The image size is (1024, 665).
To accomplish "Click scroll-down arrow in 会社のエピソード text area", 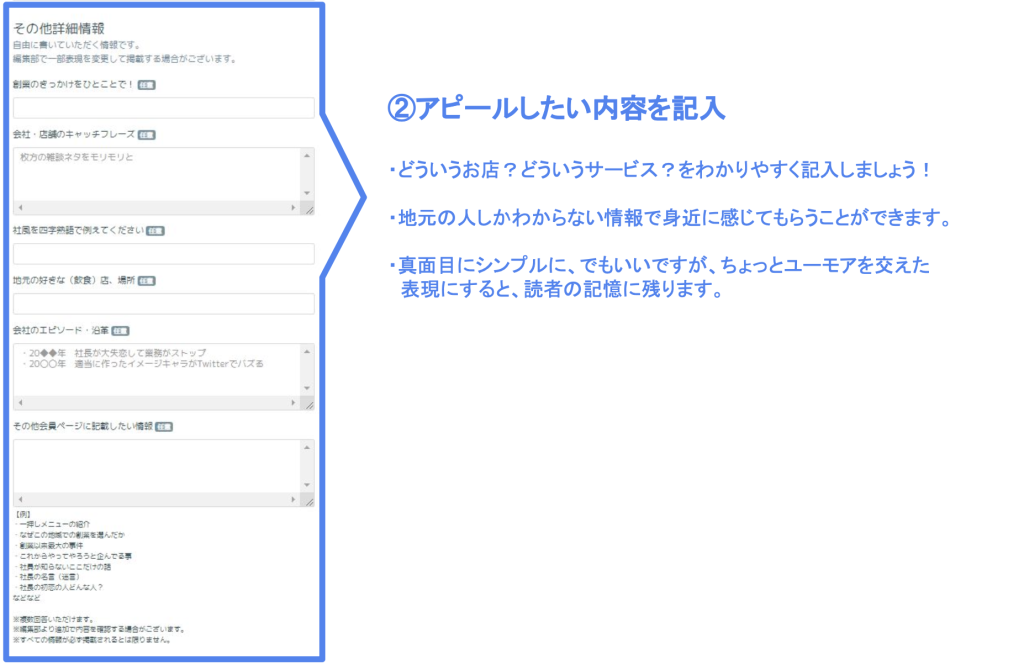I will coord(308,389).
